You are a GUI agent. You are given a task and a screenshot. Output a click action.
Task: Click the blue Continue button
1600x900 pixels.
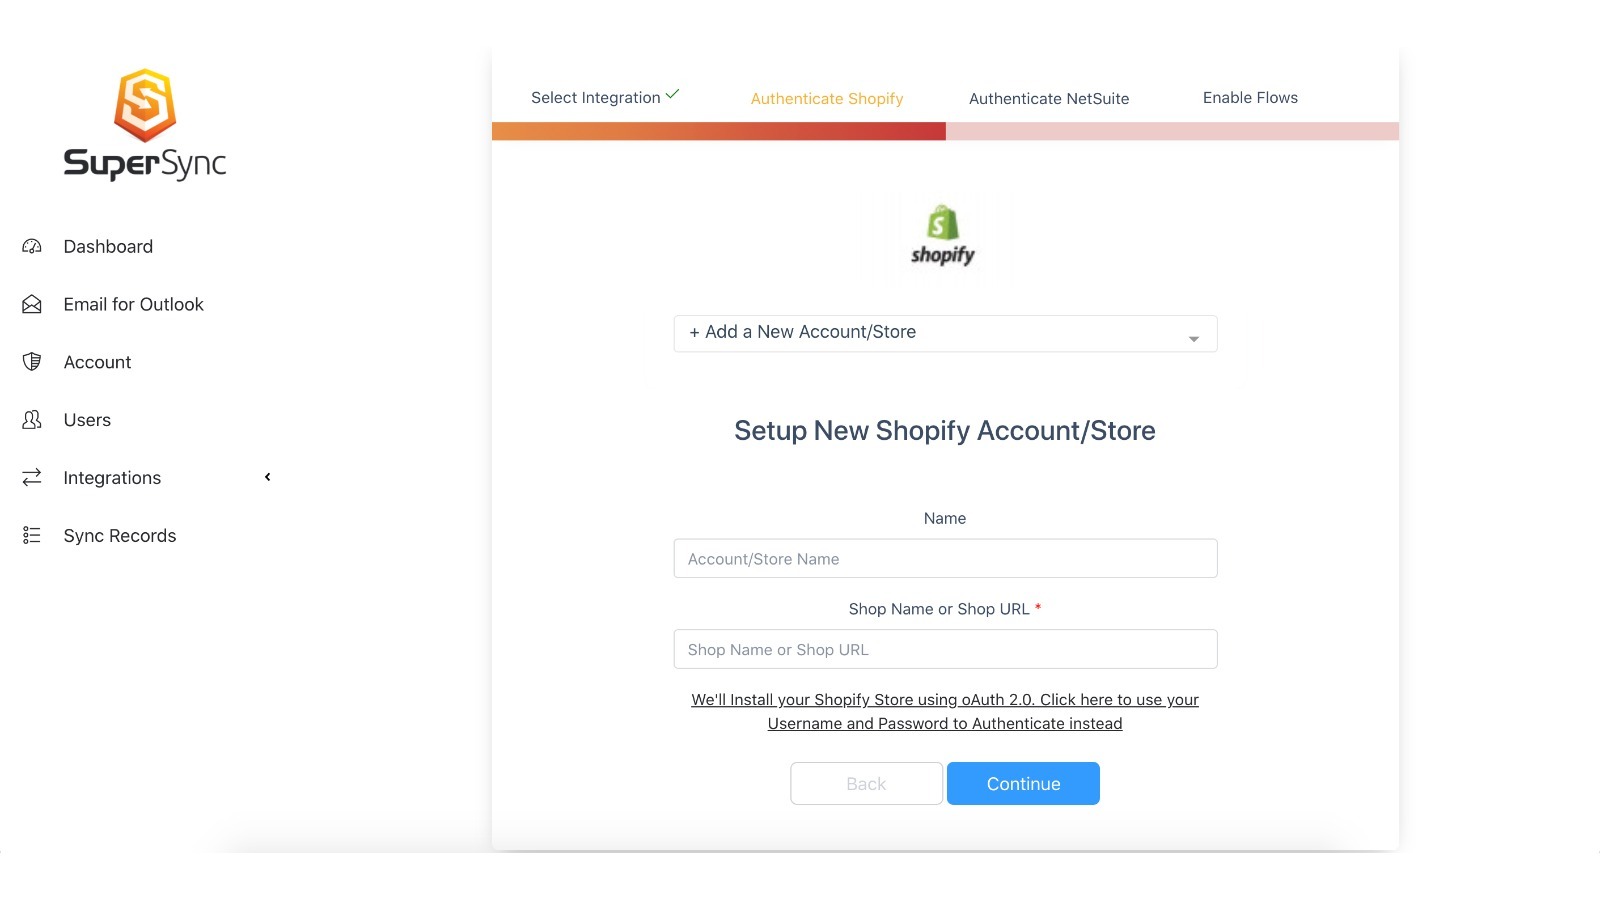coord(1023,783)
